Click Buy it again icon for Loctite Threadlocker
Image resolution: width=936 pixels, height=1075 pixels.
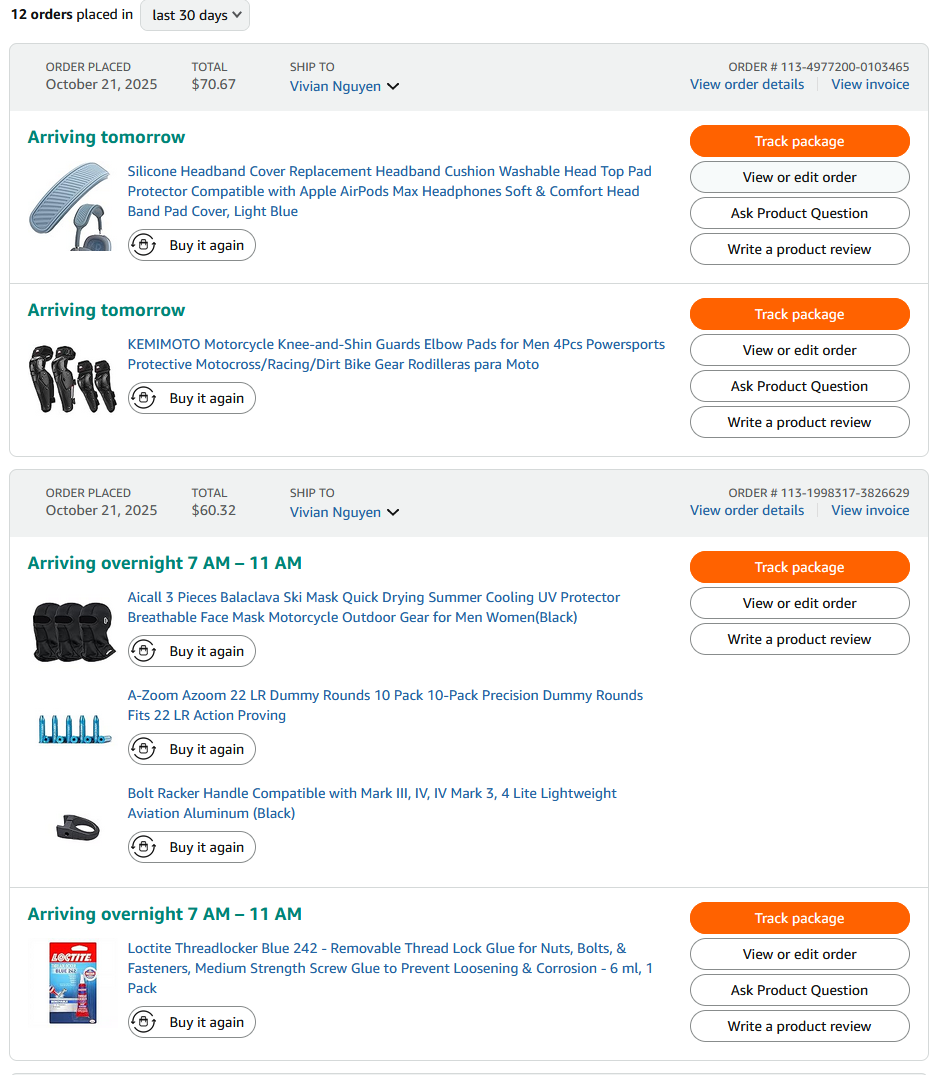144,1022
